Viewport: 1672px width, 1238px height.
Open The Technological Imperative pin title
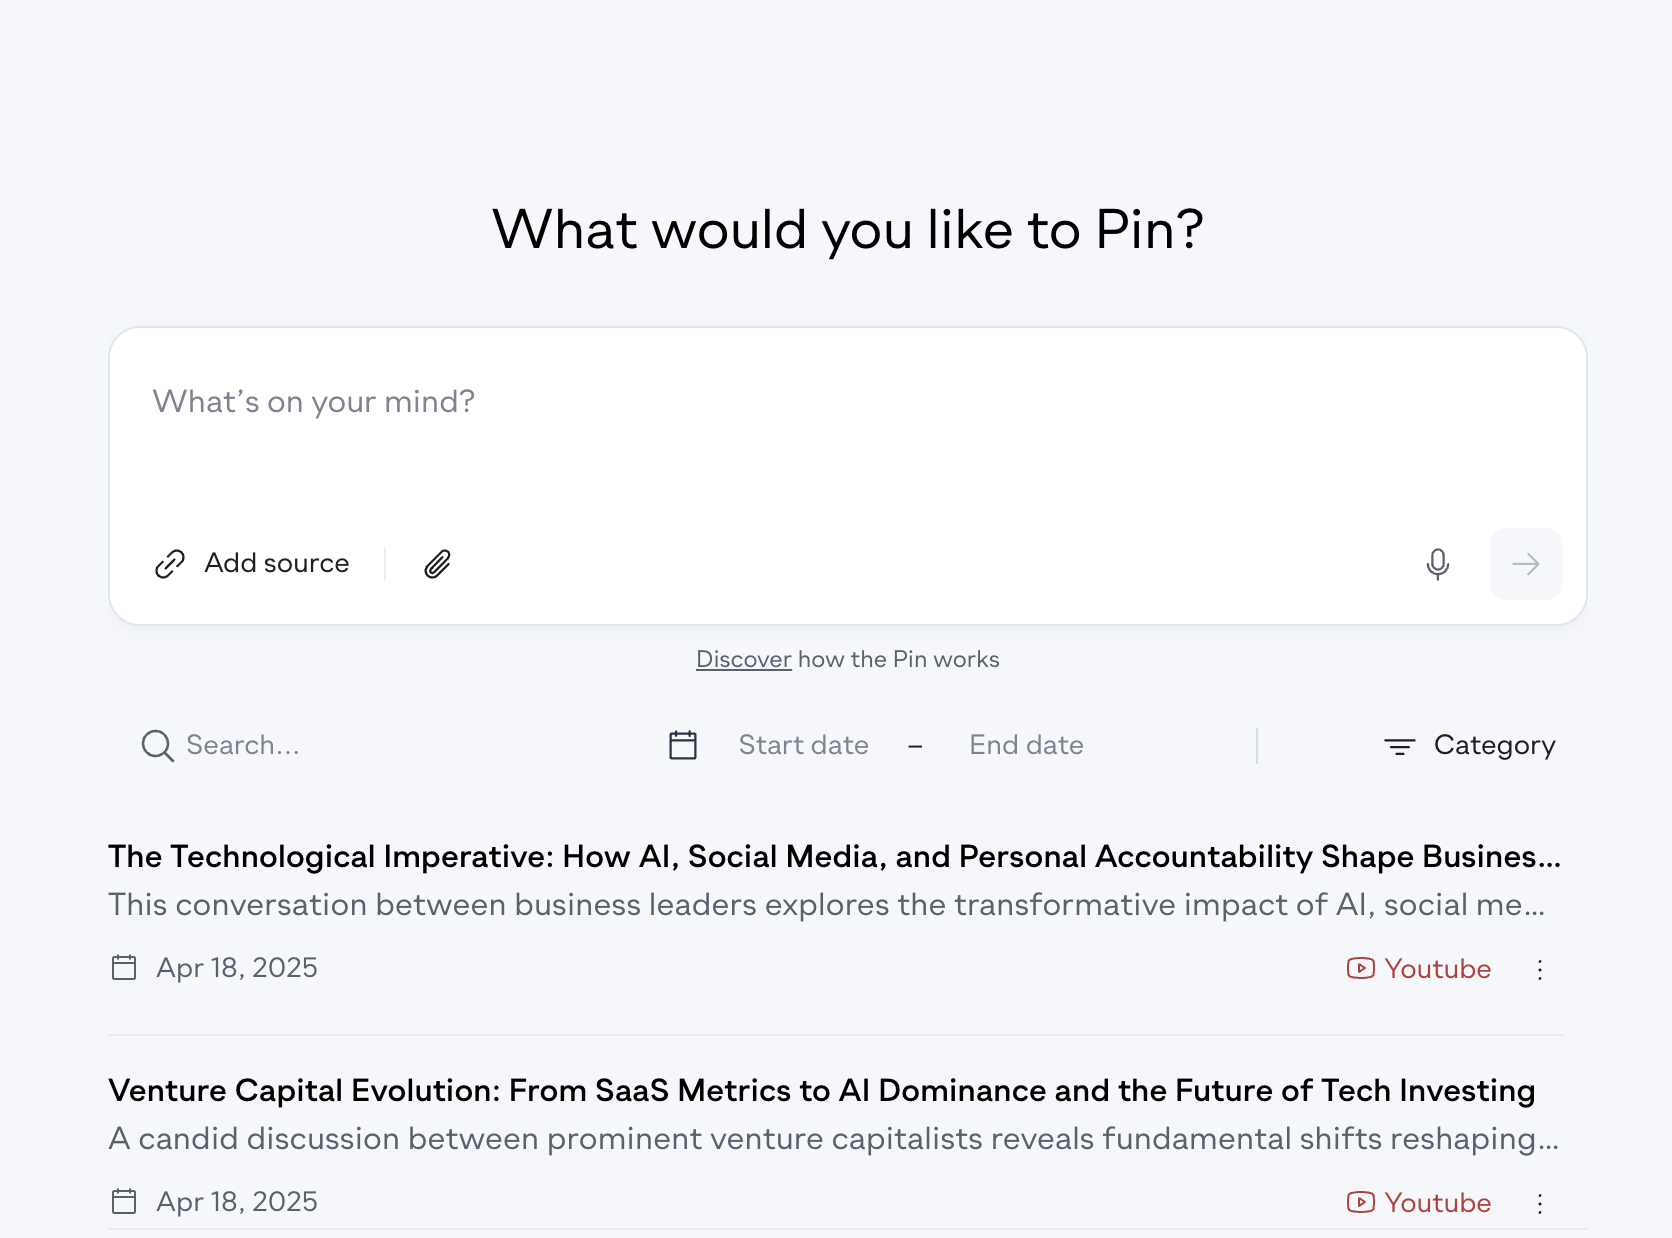click(x=834, y=856)
